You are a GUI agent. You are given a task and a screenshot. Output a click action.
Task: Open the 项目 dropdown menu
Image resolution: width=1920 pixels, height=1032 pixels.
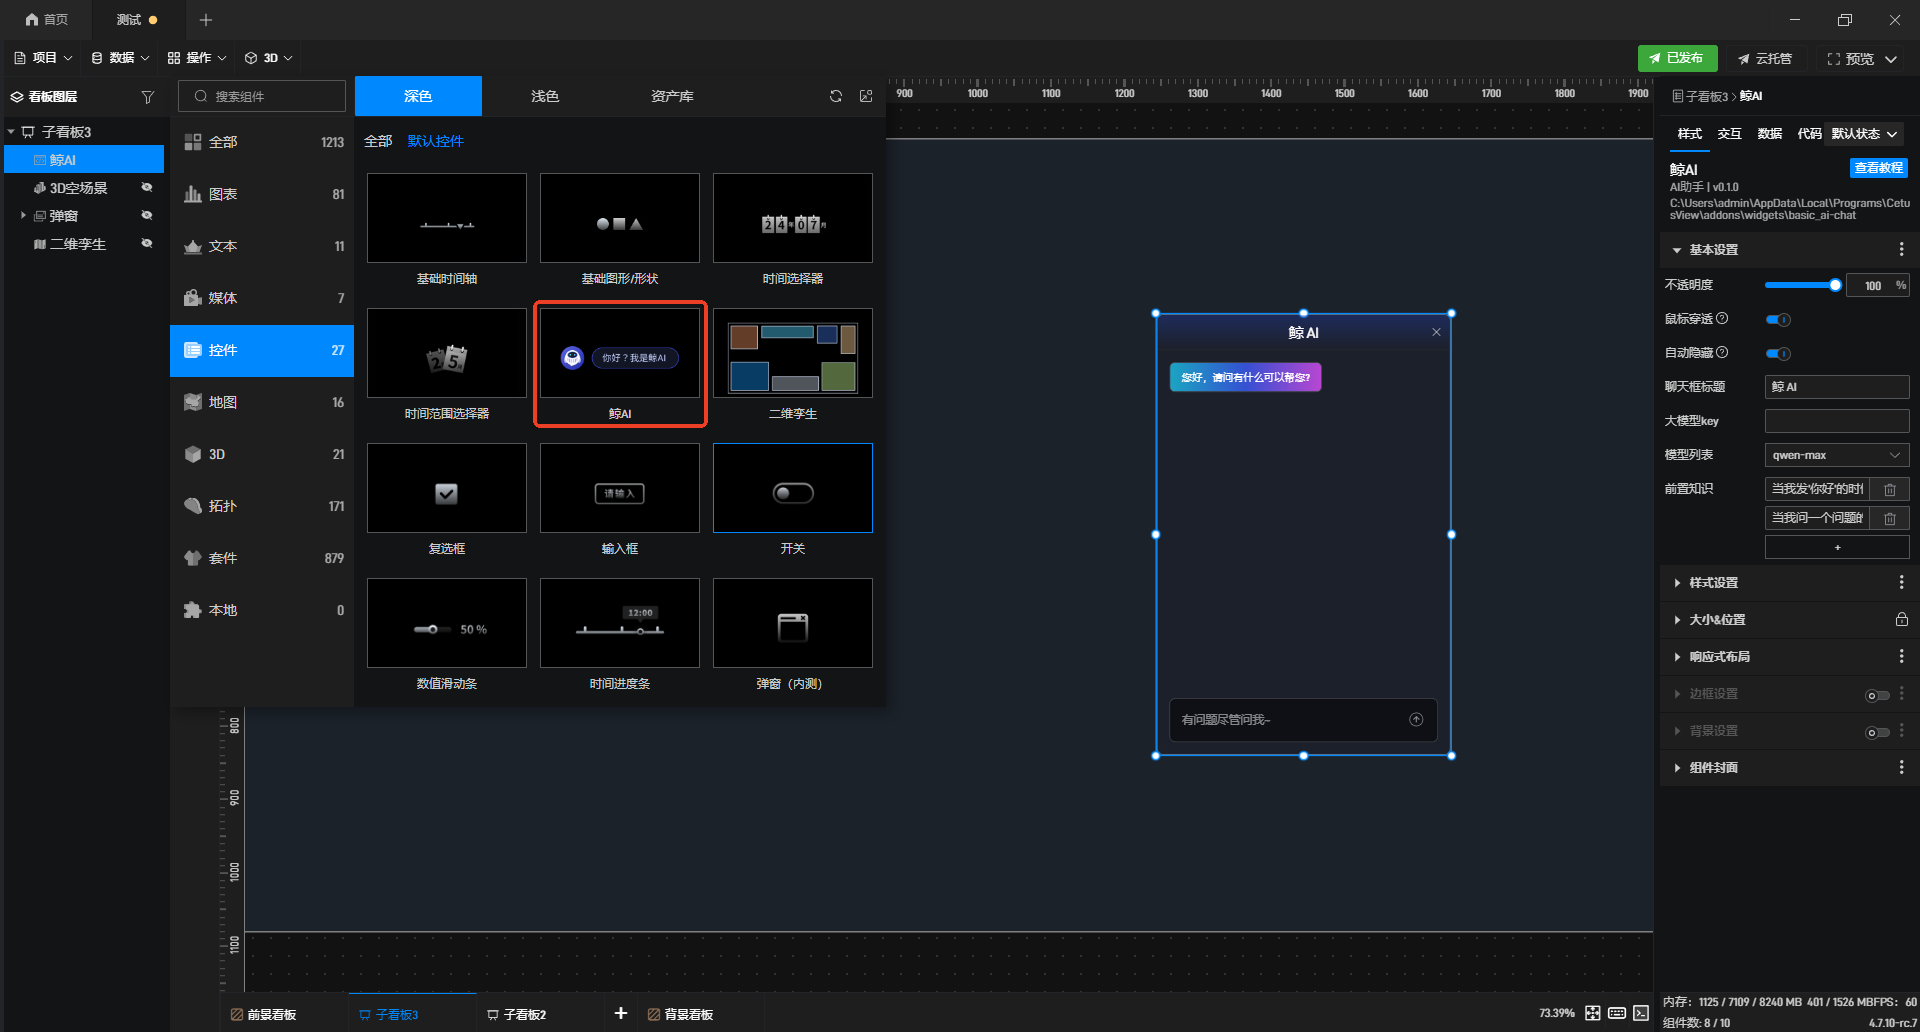43,58
